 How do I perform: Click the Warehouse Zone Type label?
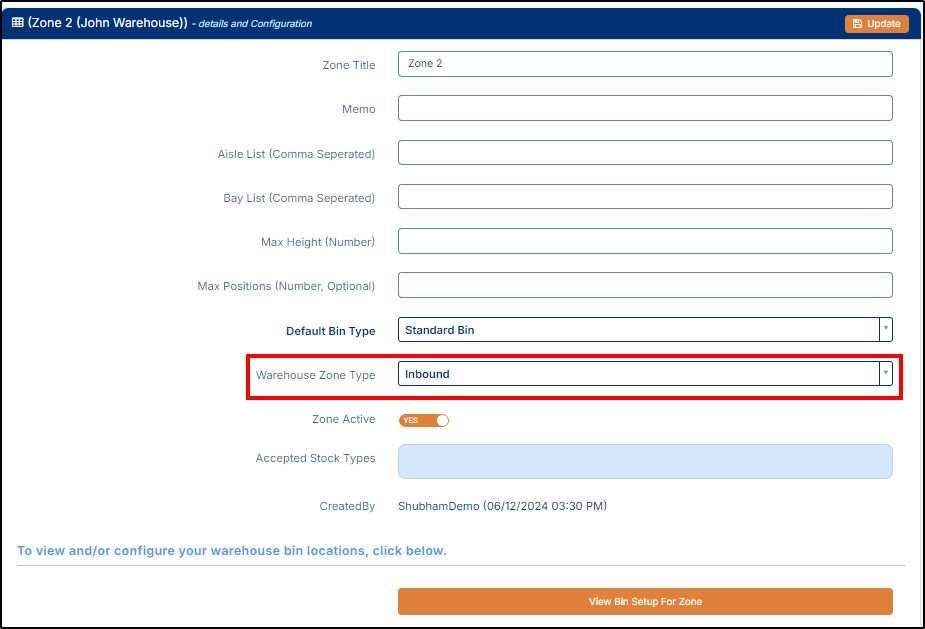click(x=315, y=375)
